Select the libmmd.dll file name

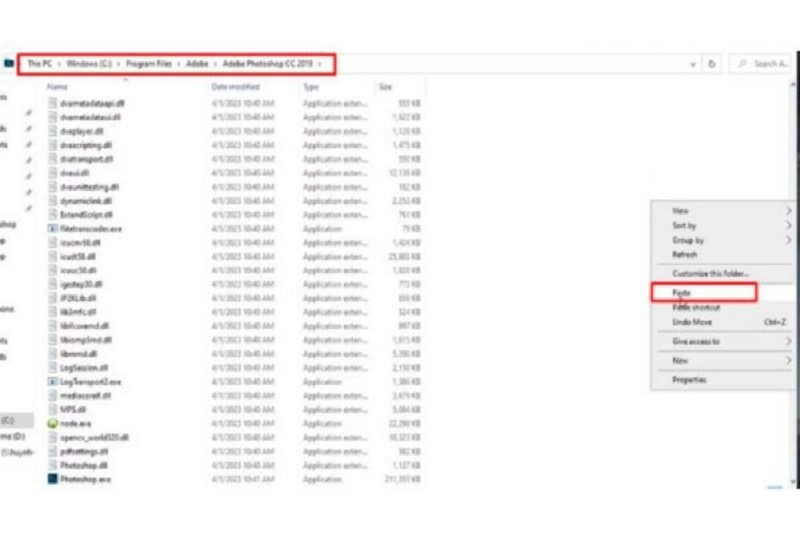79,354
